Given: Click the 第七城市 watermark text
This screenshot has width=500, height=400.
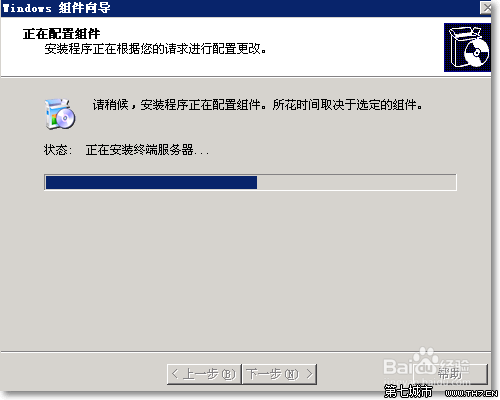Looking at the screenshot, I should [408, 391].
